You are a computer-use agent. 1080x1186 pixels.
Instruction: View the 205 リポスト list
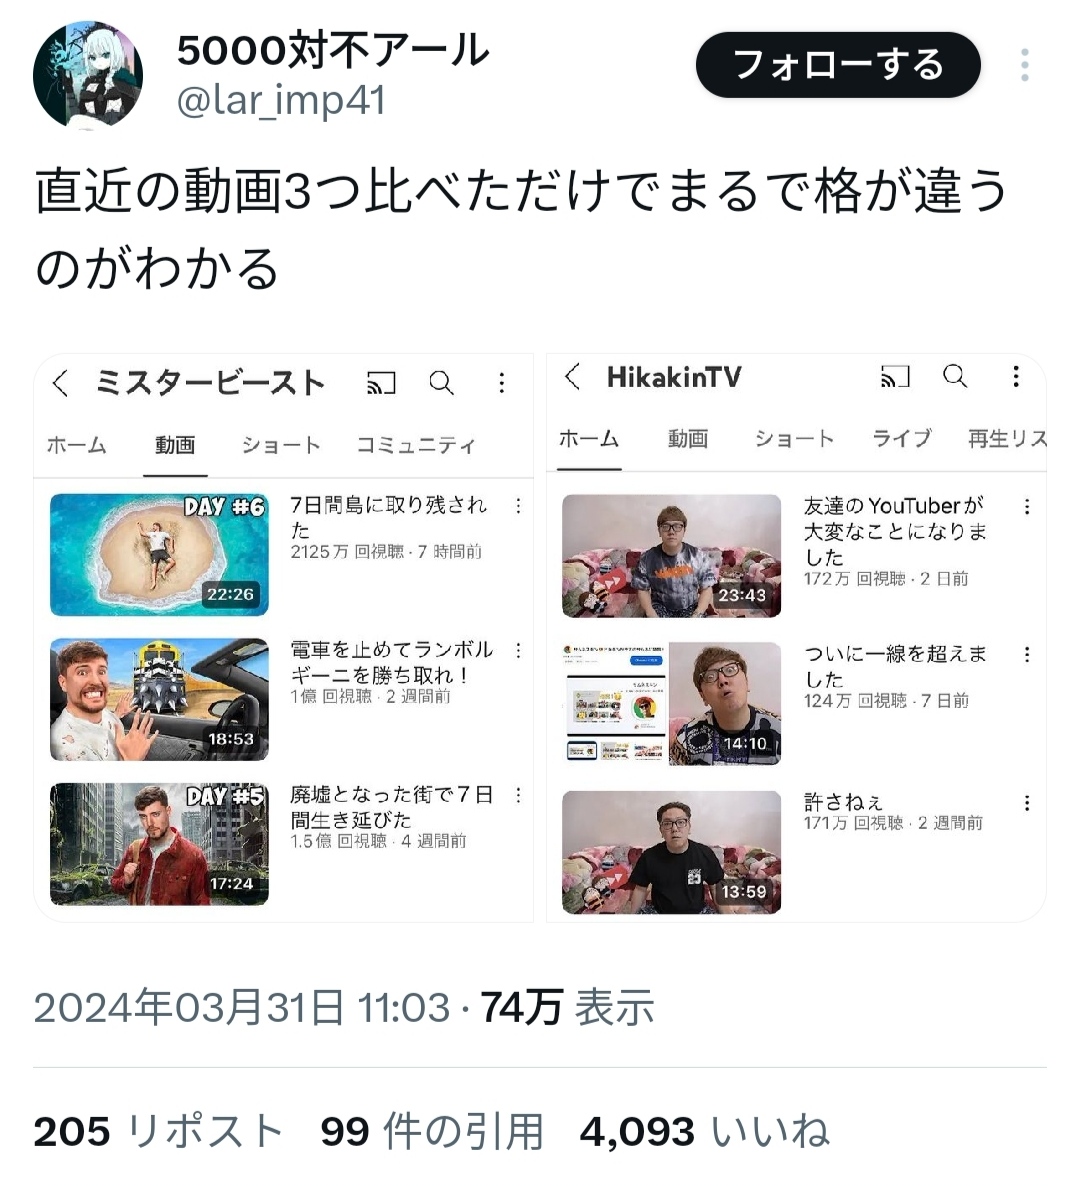click(x=158, y=1132)
